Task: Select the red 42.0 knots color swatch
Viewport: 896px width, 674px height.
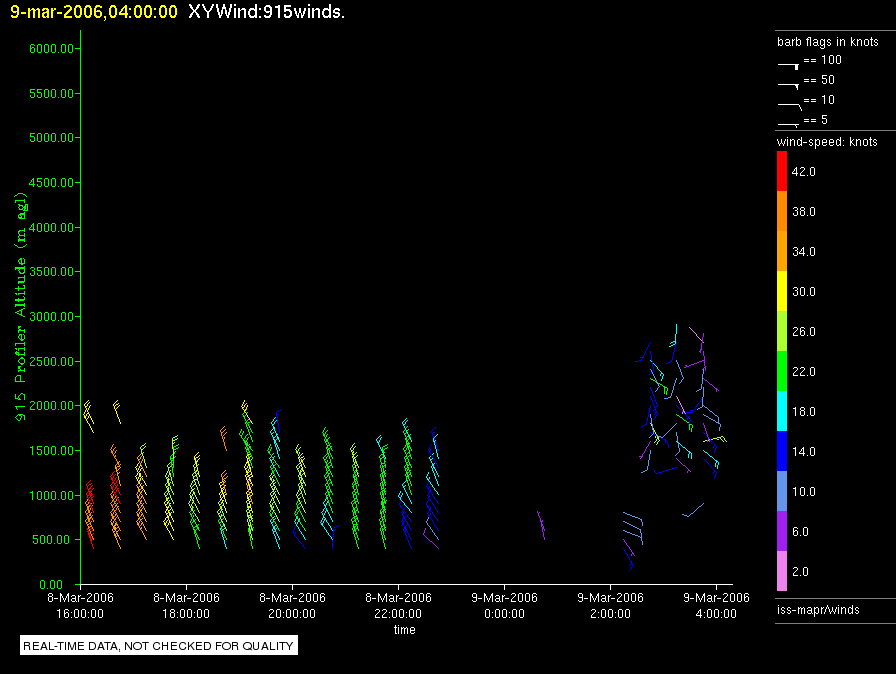Action: [782, 171]
